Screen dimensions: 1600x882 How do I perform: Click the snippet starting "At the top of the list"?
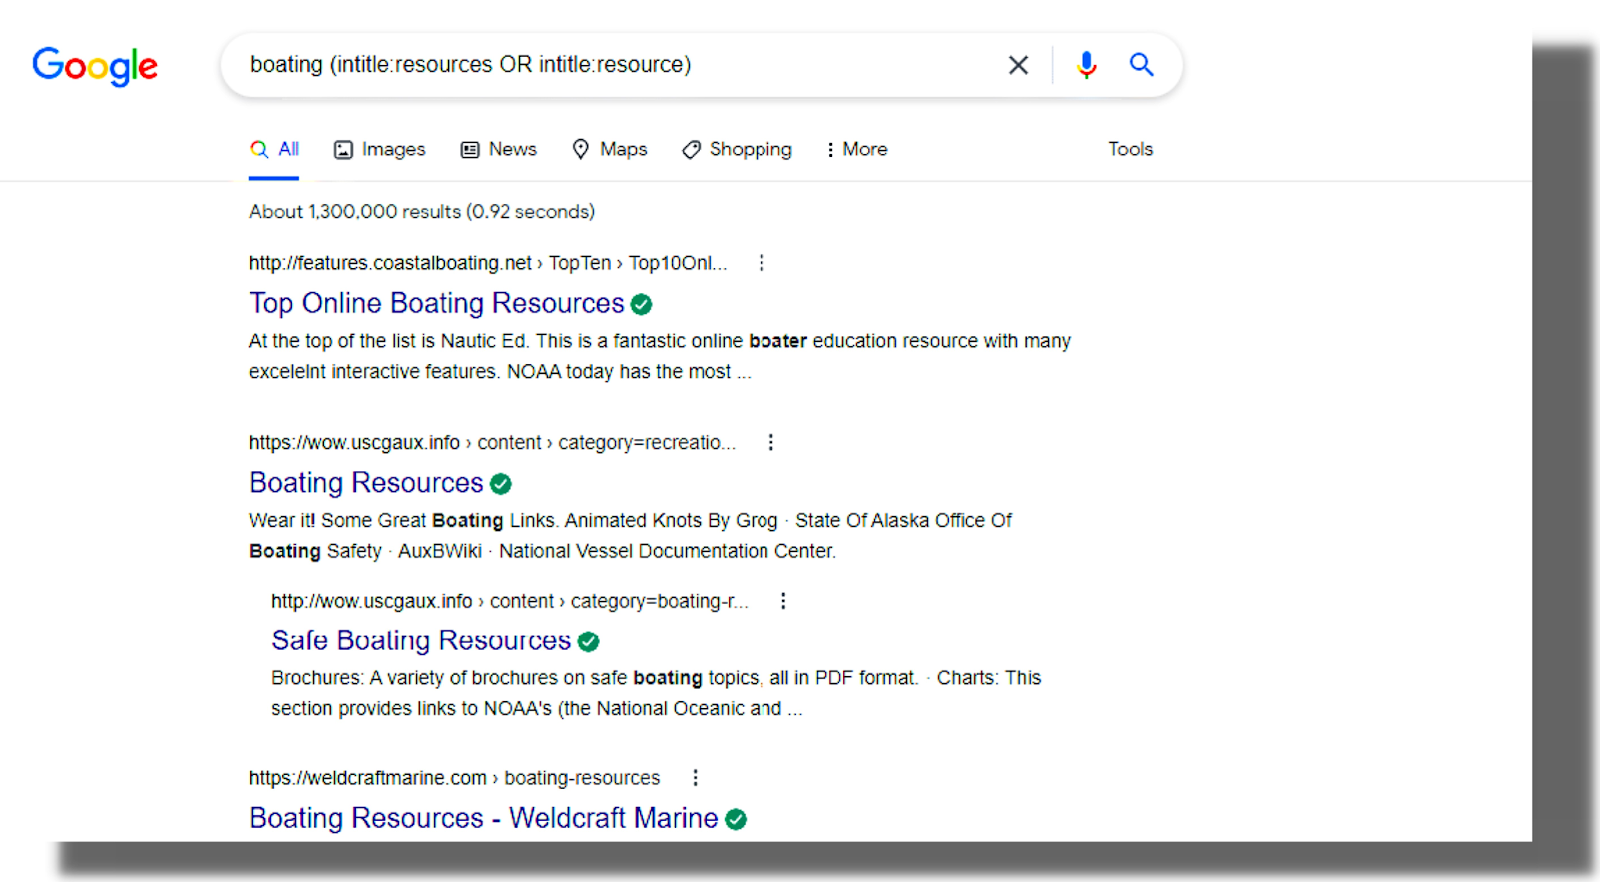[x=660, y=356]
